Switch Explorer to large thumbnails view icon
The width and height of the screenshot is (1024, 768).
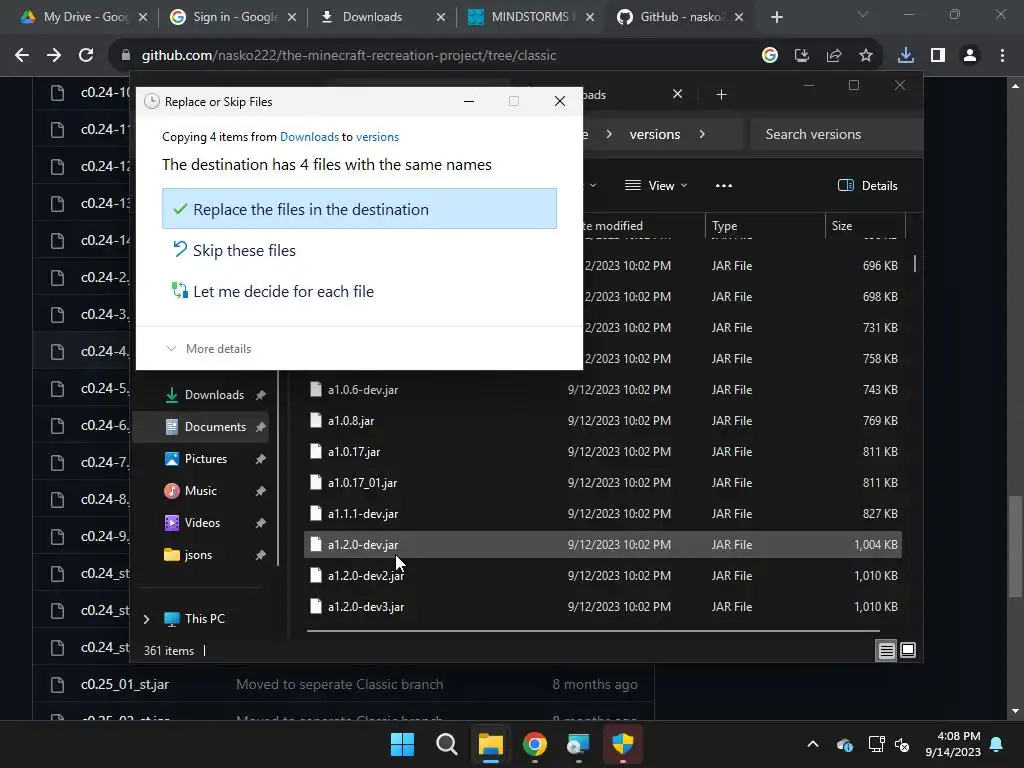(908, 650)
